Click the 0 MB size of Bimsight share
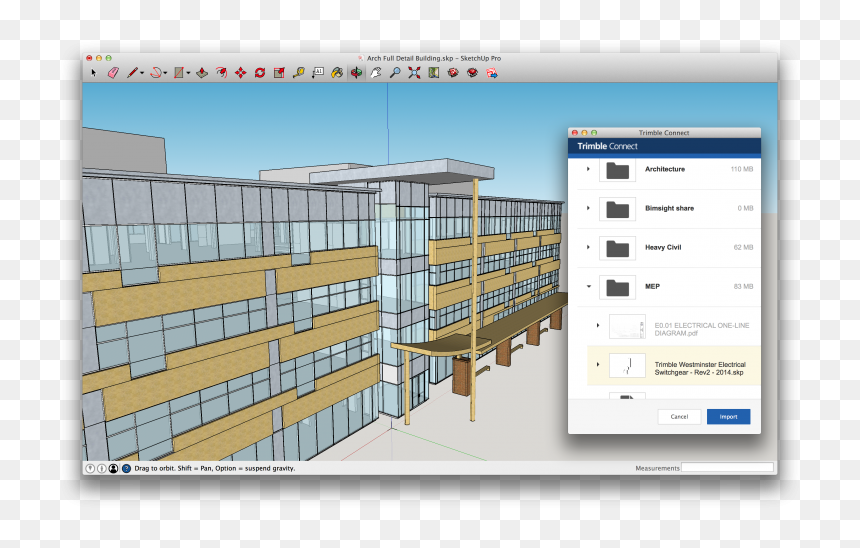The image size is (860, 548). (745, 208)
